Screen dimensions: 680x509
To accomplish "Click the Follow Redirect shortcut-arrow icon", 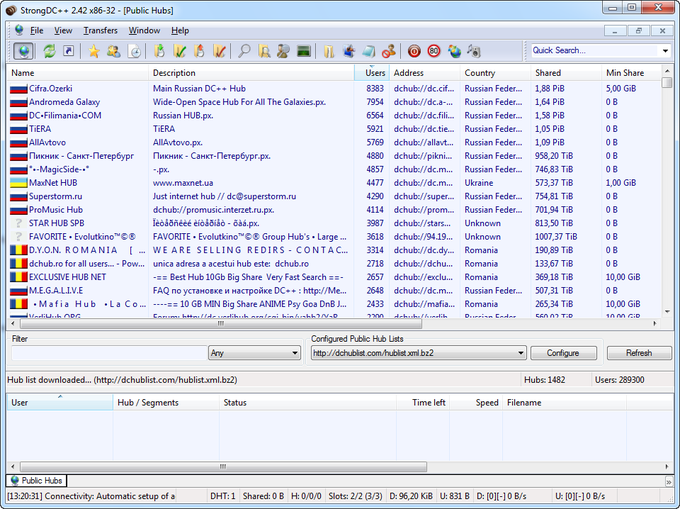I will [69, 51].
